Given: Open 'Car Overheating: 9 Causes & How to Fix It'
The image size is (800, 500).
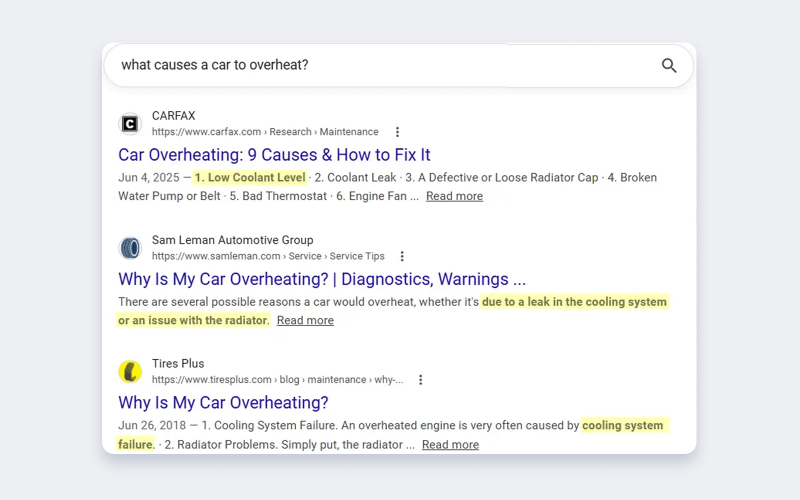Looking at the screenshot, I should click(x=274, y=155).
